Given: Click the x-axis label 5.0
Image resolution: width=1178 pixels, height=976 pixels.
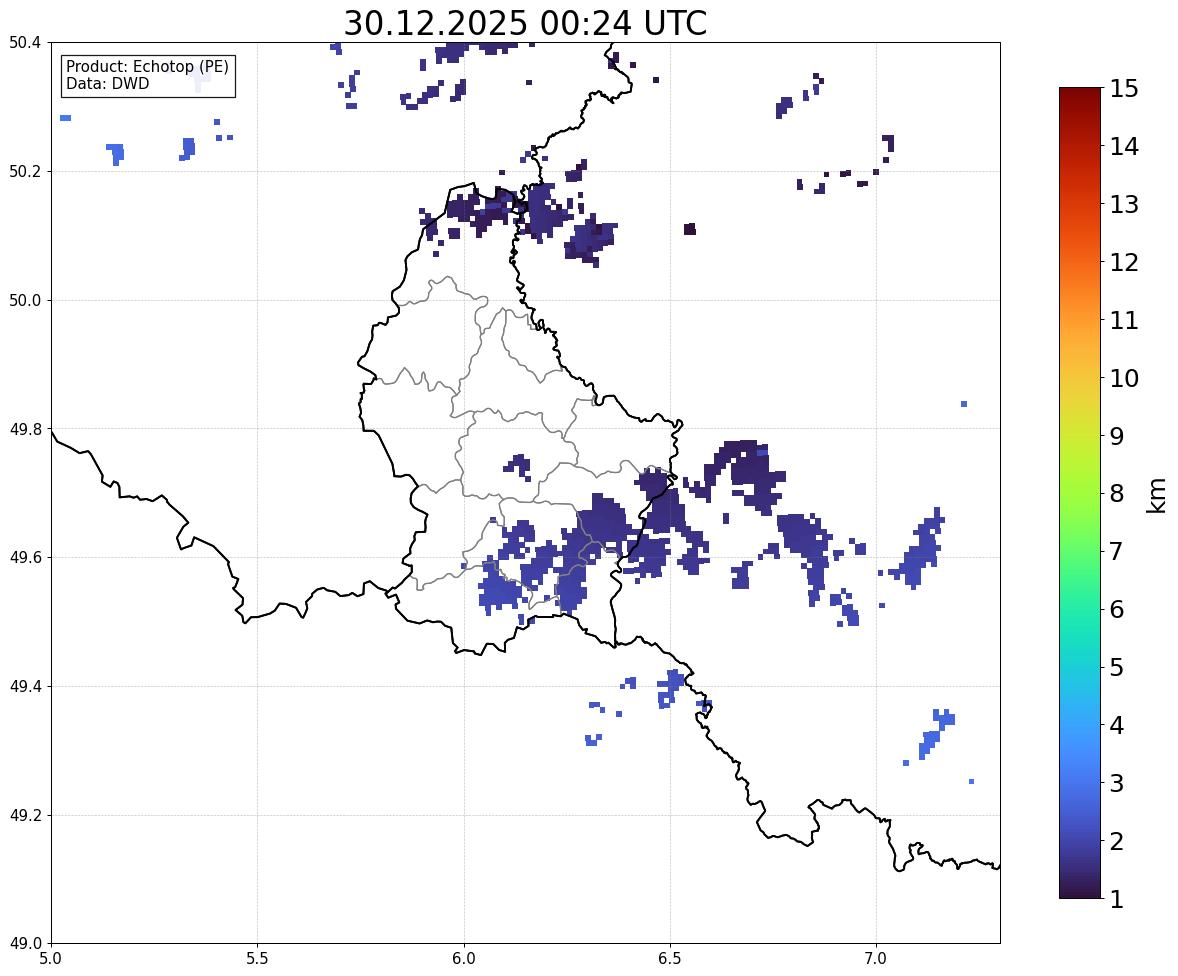Looking at the screenshot, I should coord(51,959).
